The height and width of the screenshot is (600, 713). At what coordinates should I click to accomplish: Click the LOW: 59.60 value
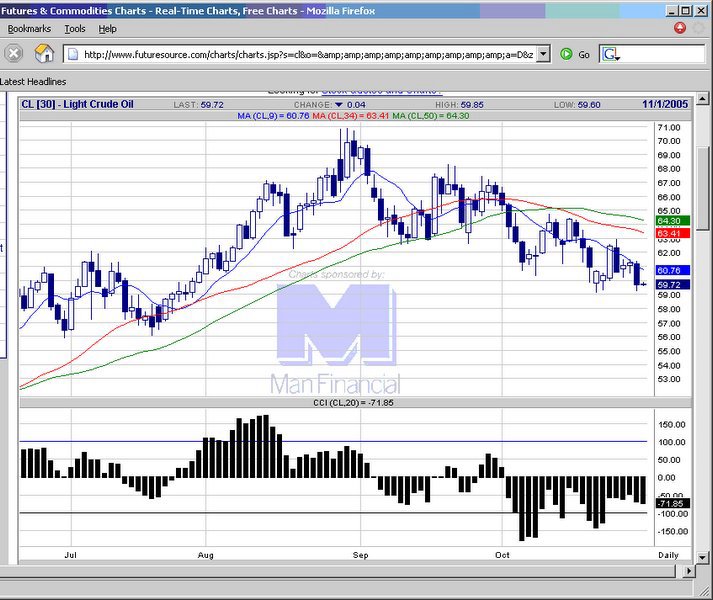click(x=577, y=105)
